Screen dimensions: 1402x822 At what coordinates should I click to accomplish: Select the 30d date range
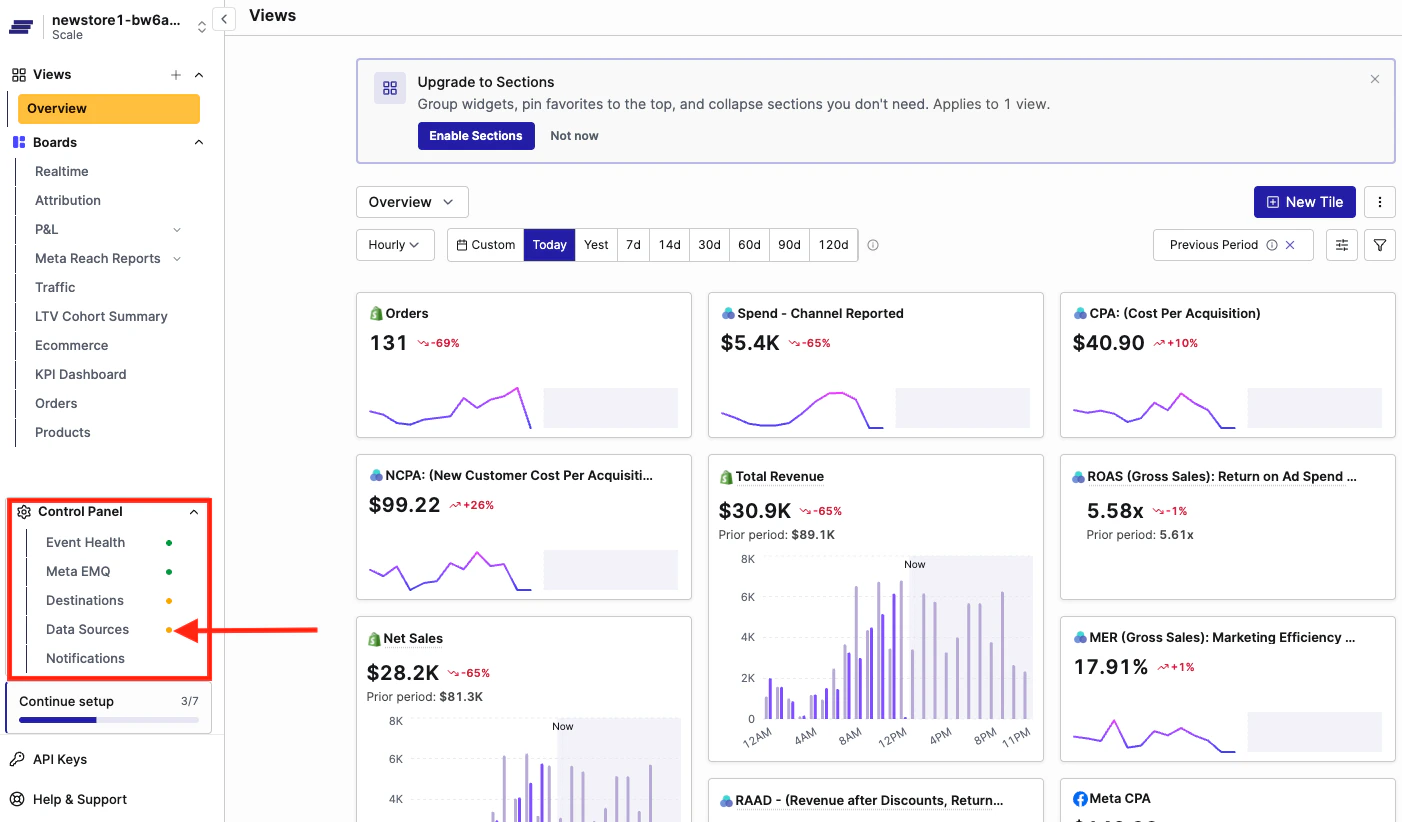[x=710, y=245]
